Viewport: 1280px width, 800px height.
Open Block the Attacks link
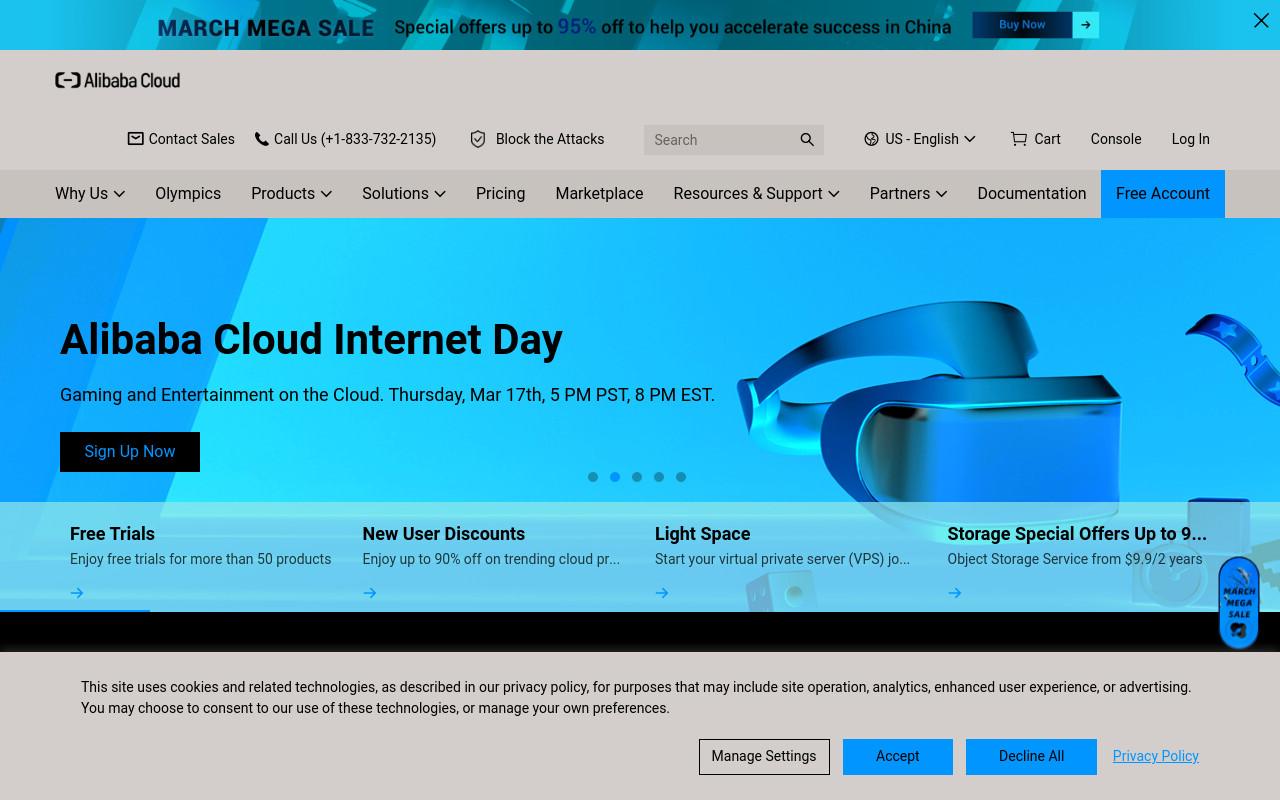(x=537, y=139)
